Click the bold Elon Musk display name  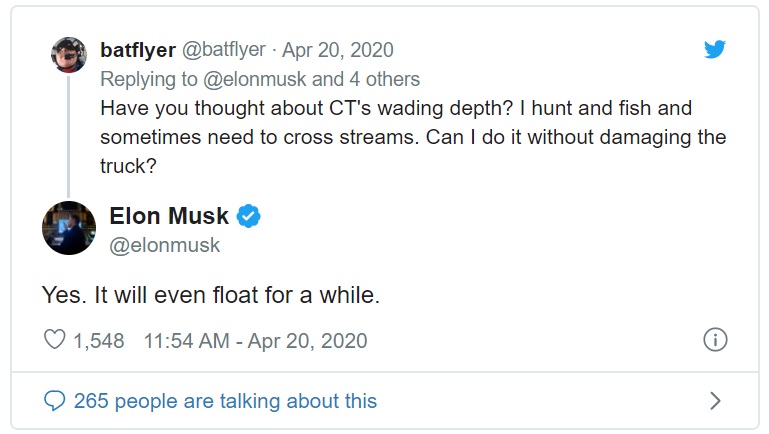pyautogui.click(x=169, y=216)
